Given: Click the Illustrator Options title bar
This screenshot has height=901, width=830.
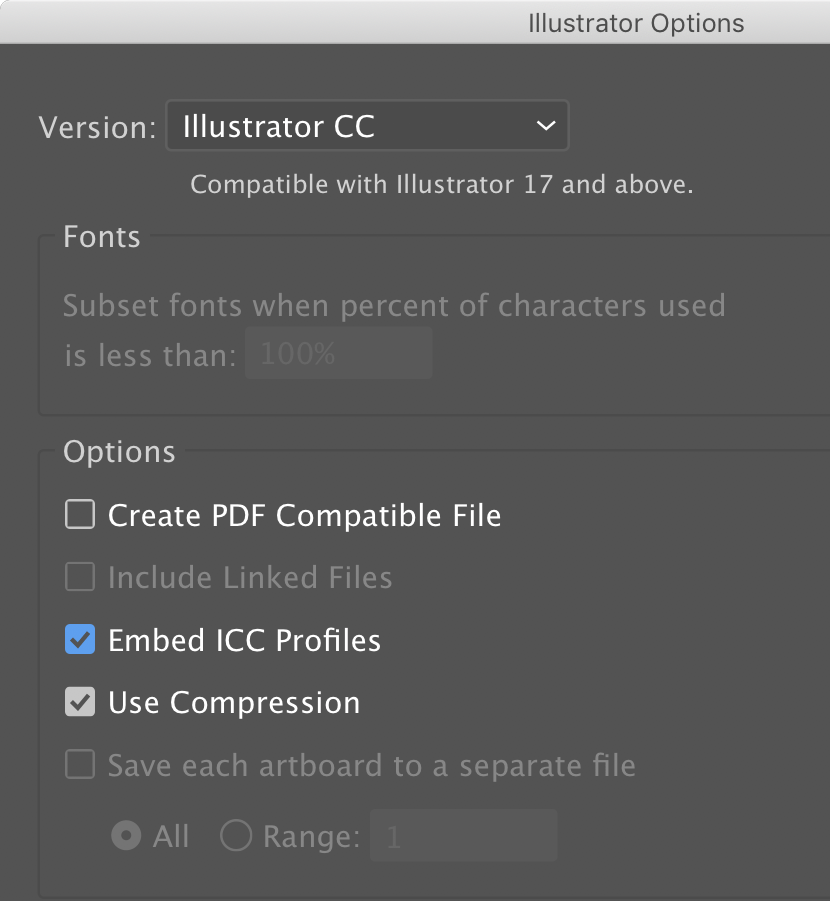Looking at the screenshot, I should tap(636, 22).
